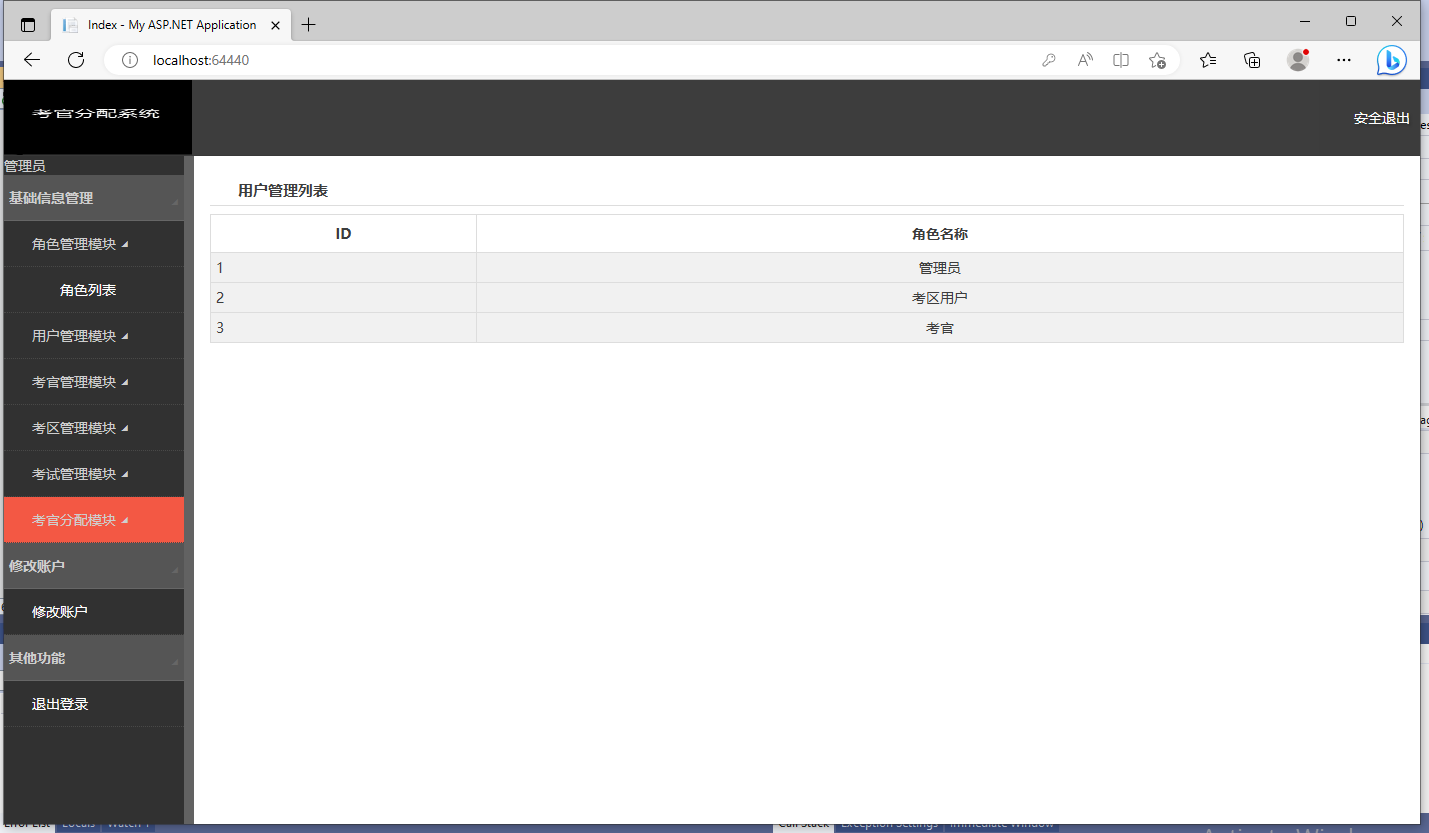
Task: Open a new browser tab
Action: (308, 25)
